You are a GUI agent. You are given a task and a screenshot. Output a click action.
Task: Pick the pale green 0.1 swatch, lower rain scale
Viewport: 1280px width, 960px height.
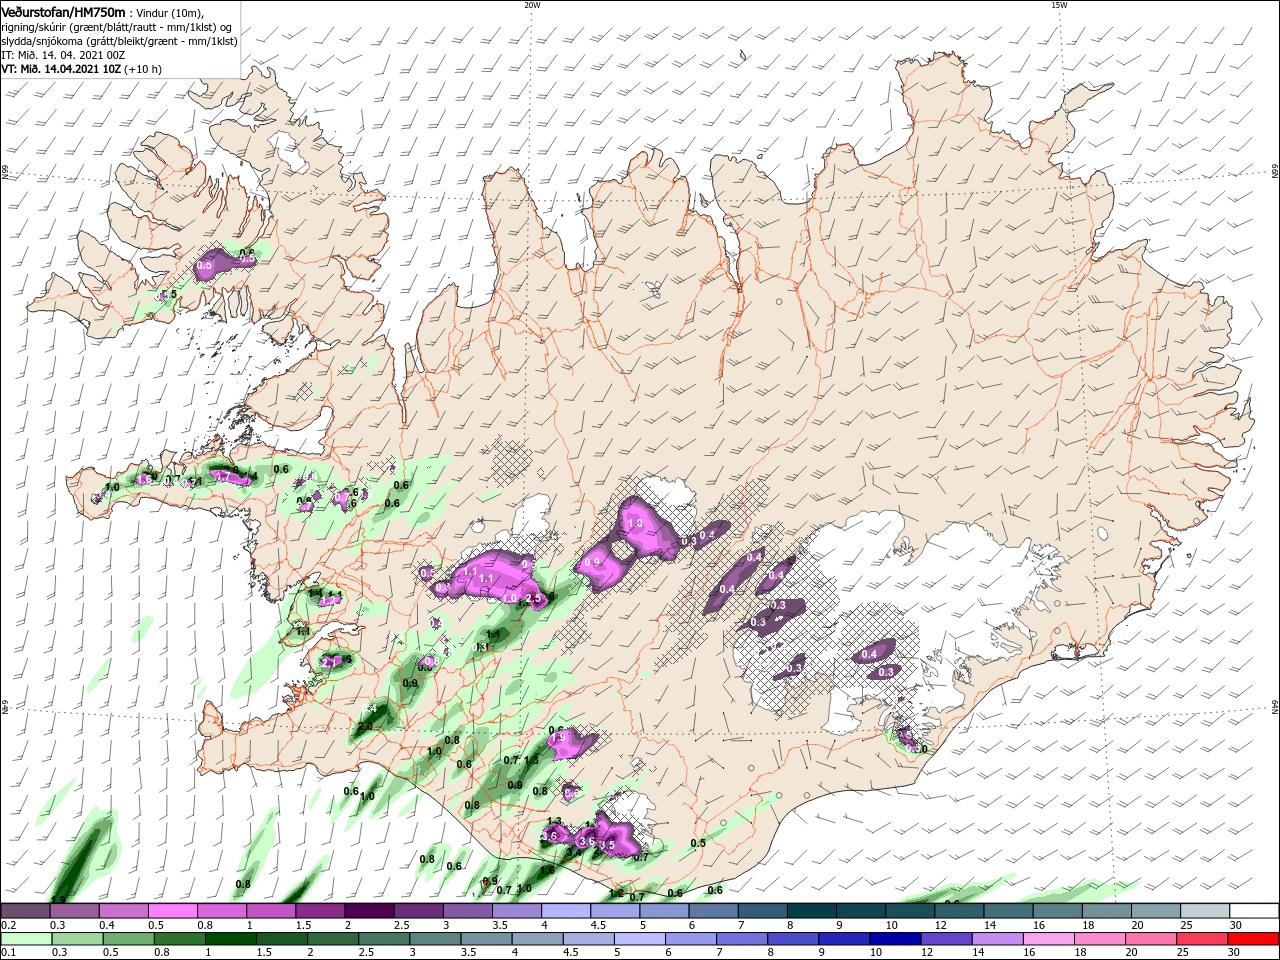pos(26,939)
